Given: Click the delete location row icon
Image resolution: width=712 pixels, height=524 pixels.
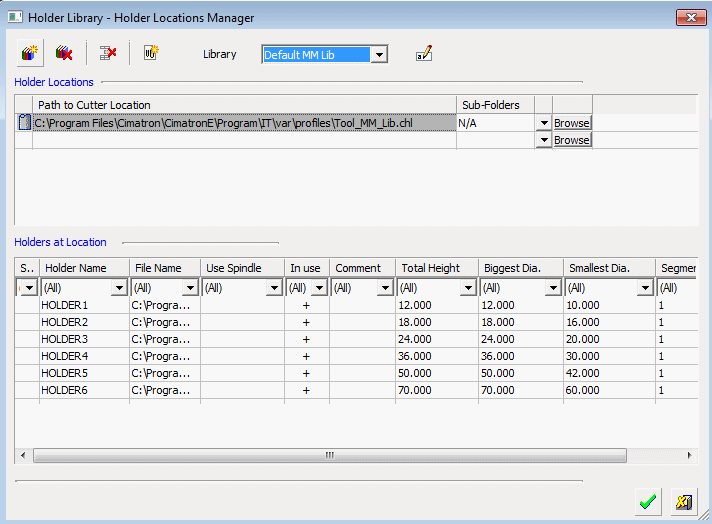Looking at the screenshot, I should [x=108, y=54].
